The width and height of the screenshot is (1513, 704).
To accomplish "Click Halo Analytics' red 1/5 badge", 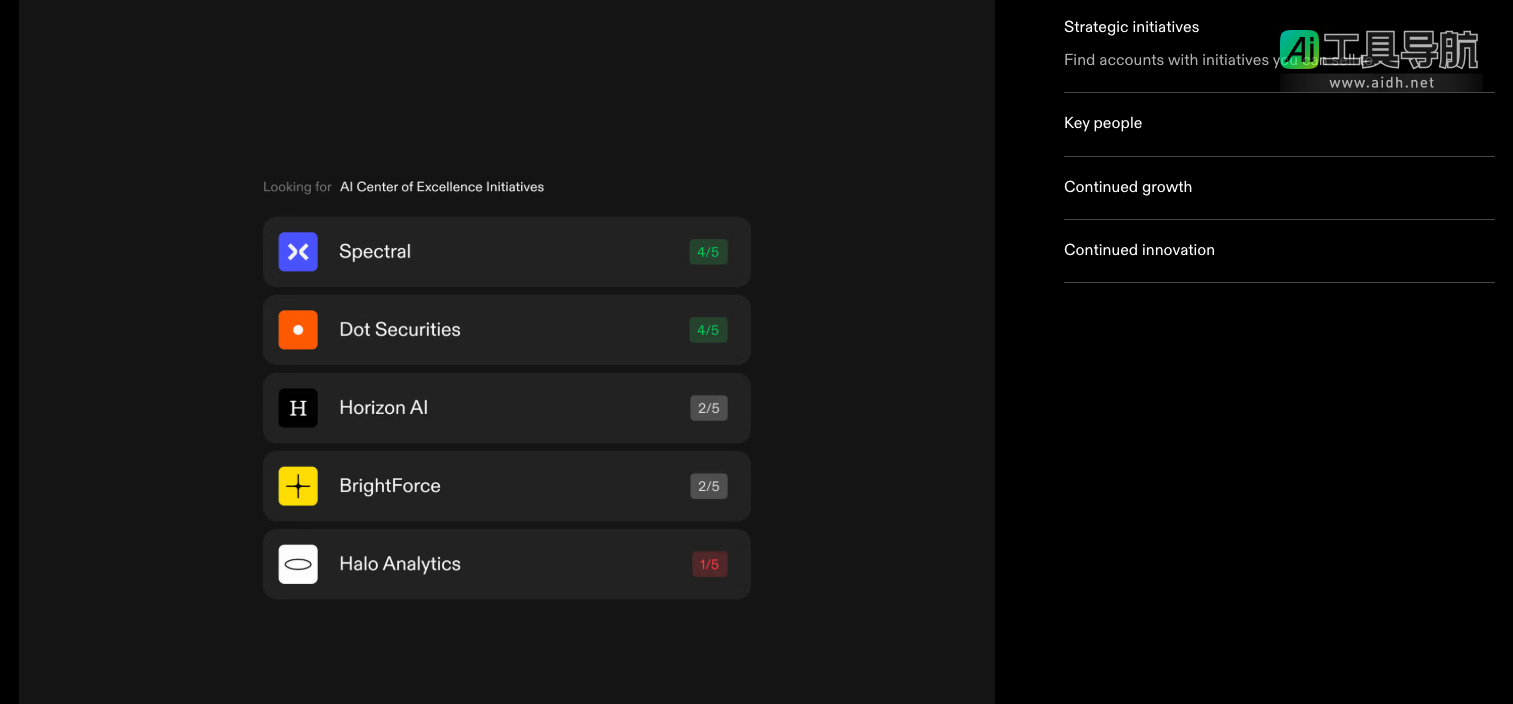I will [709, 564].
